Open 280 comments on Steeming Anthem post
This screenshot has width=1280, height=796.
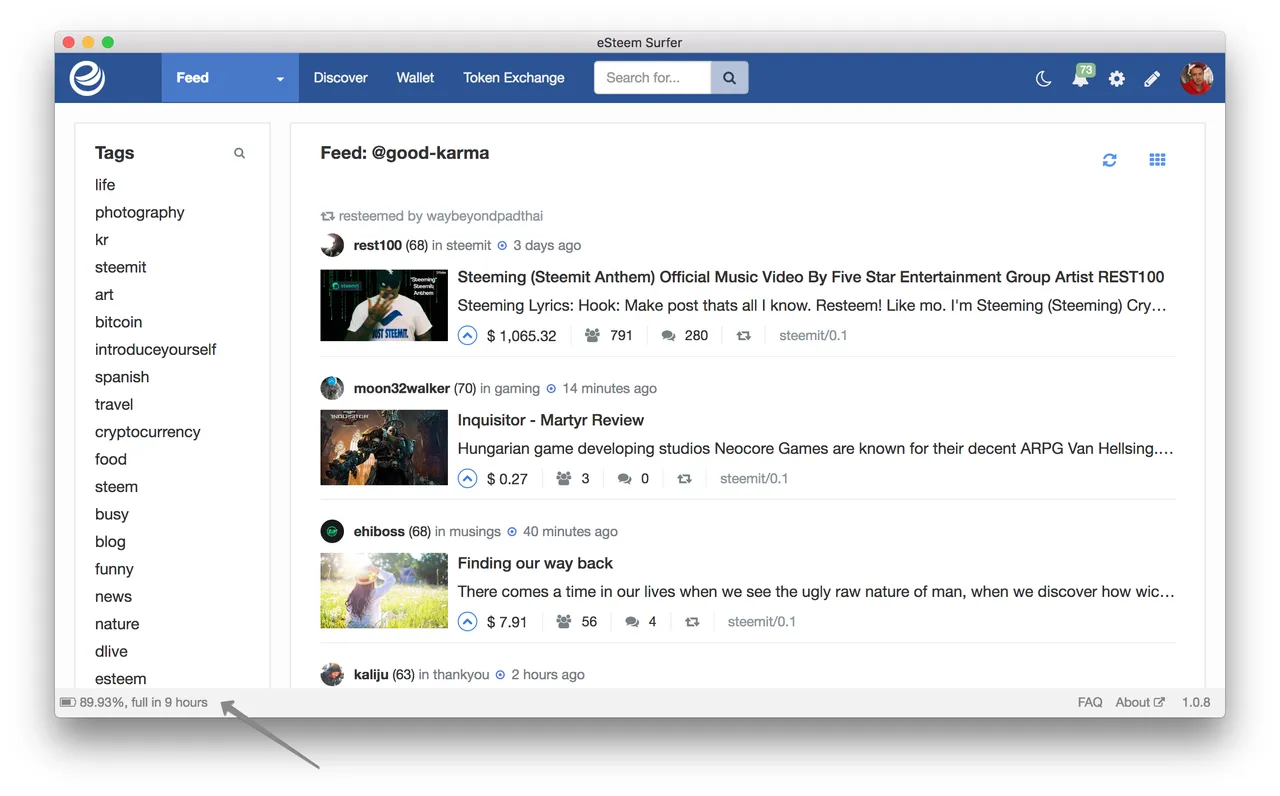pyautogui.click(x=685, y=336)
